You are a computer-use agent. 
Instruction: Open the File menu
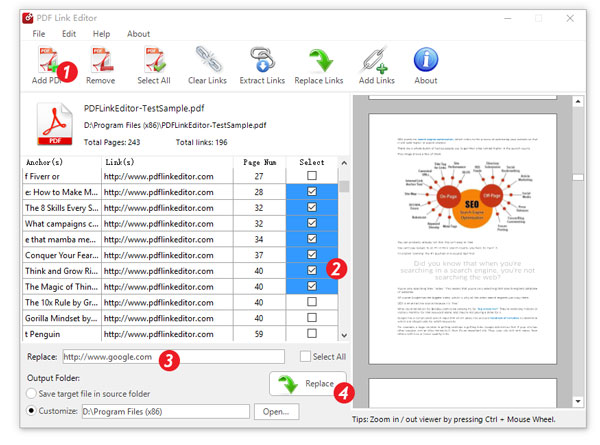click(x=38, y=33)
